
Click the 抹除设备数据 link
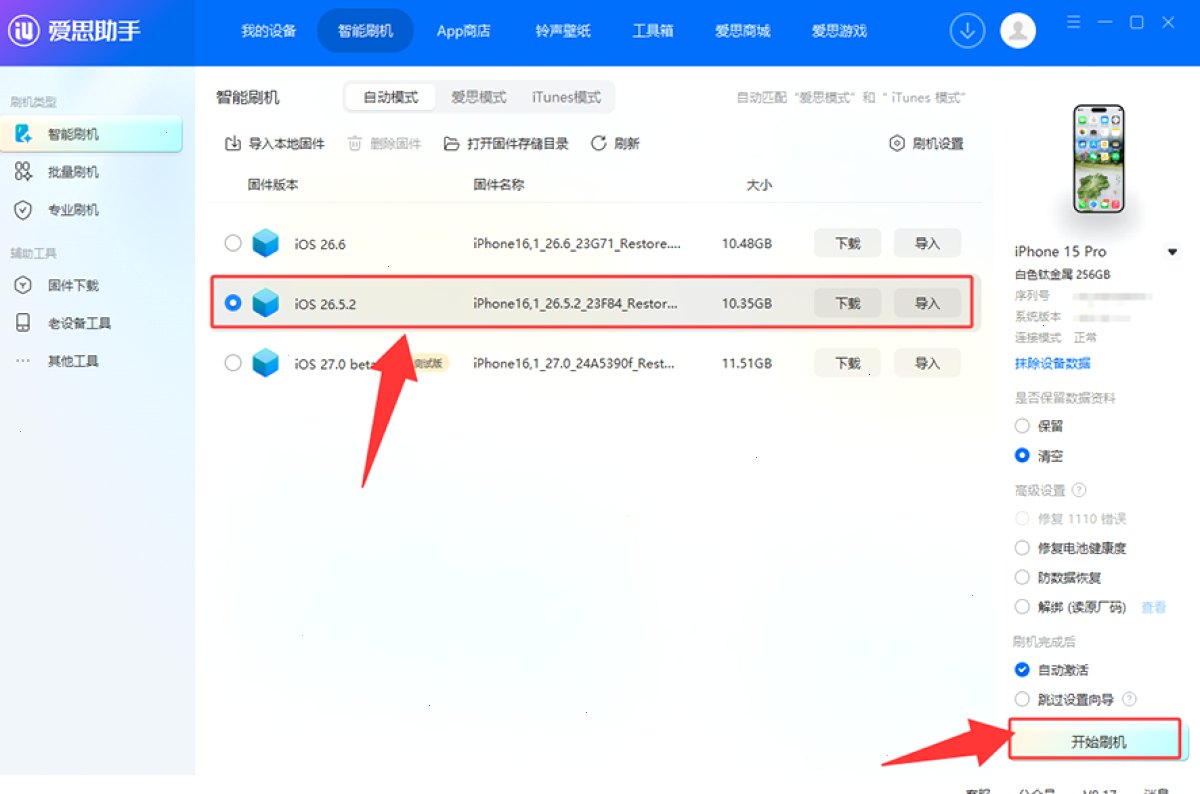1053,363
